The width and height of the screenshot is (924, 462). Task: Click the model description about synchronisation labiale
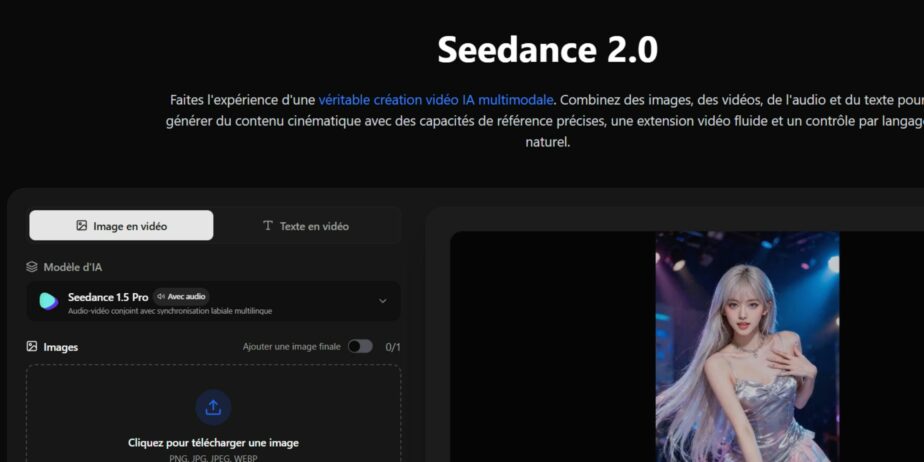pyautogui.click(x=169, y=311)
